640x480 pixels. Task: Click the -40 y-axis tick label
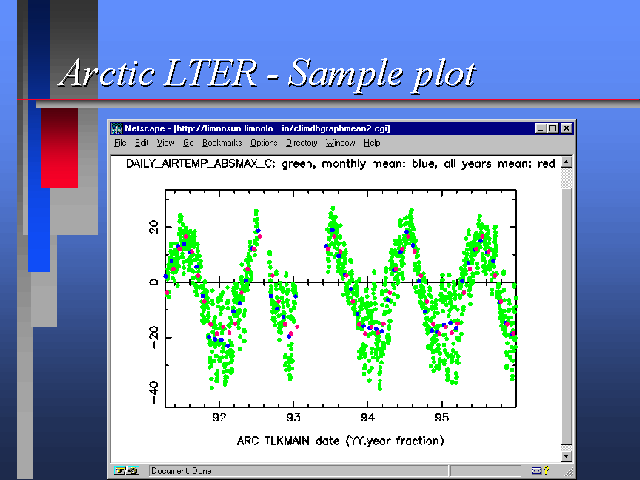[153, 393]
